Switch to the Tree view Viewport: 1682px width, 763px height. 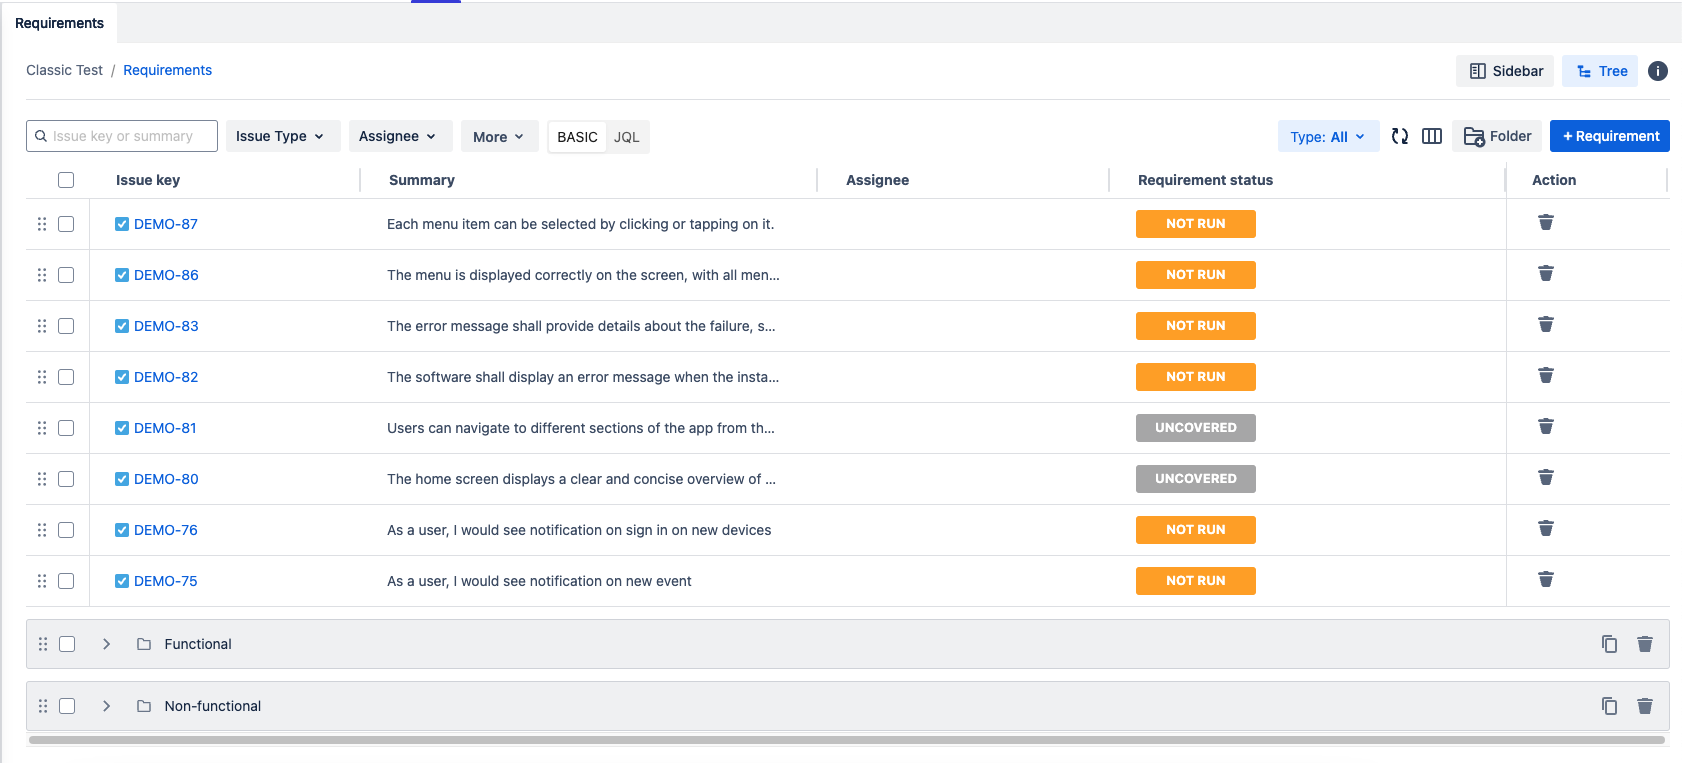point(1601,71)
